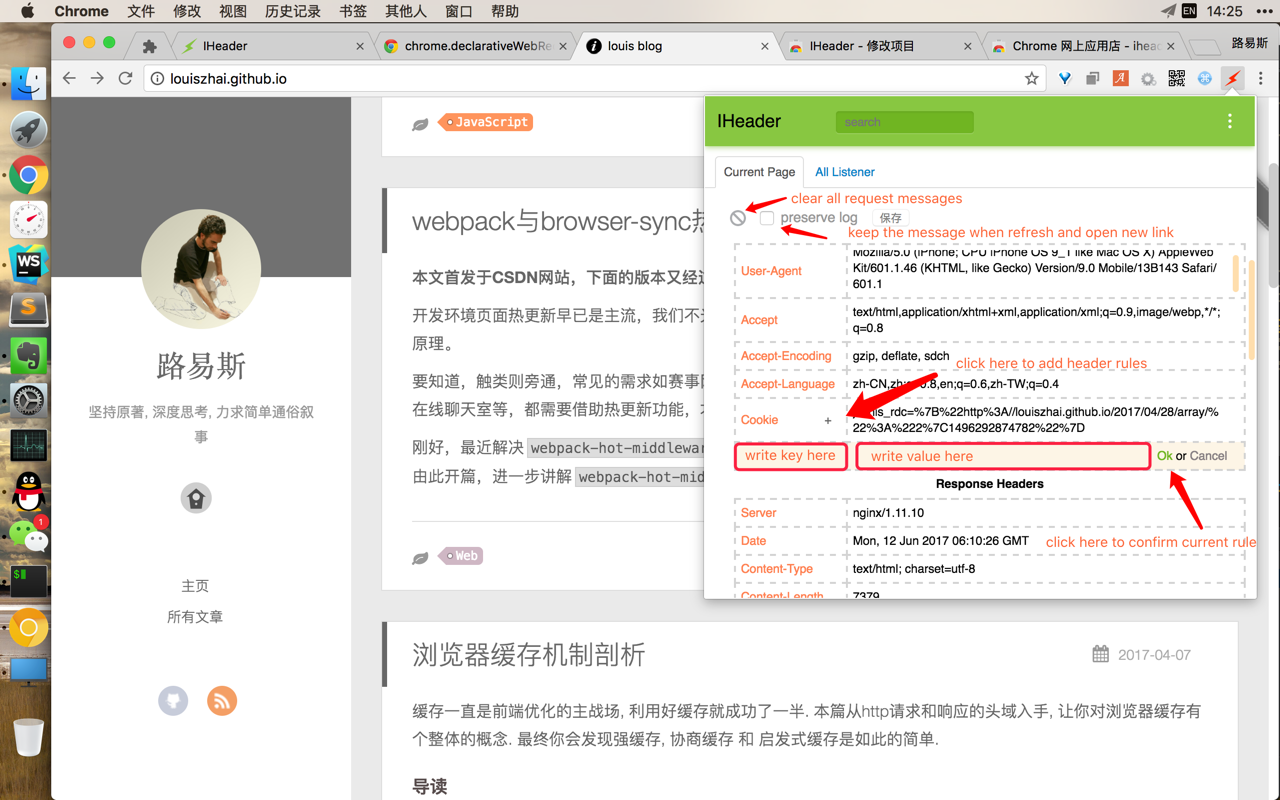Click the red A extension icon
Viewport: 1280px width, 800px height.
click(x=1121, y=78)
